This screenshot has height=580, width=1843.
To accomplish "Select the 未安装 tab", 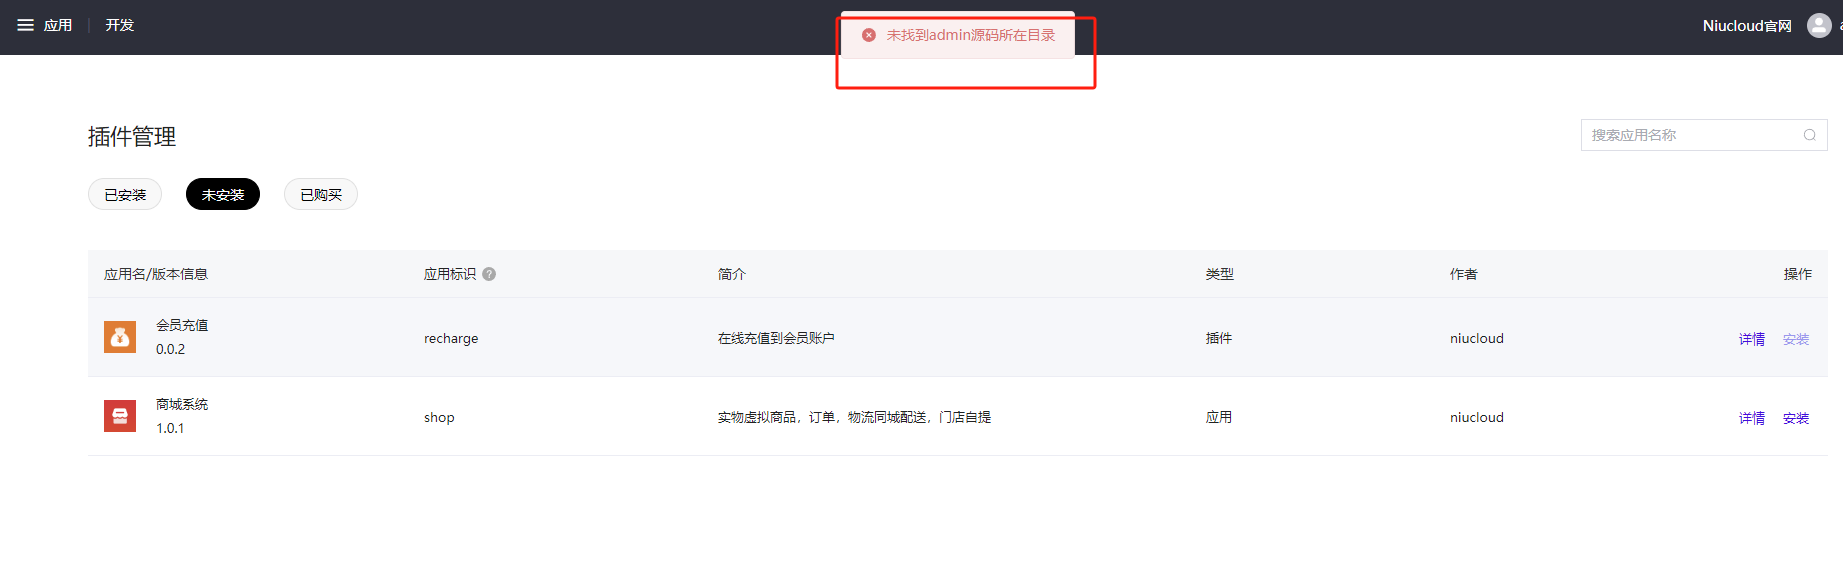I will [x=223, y=195].
